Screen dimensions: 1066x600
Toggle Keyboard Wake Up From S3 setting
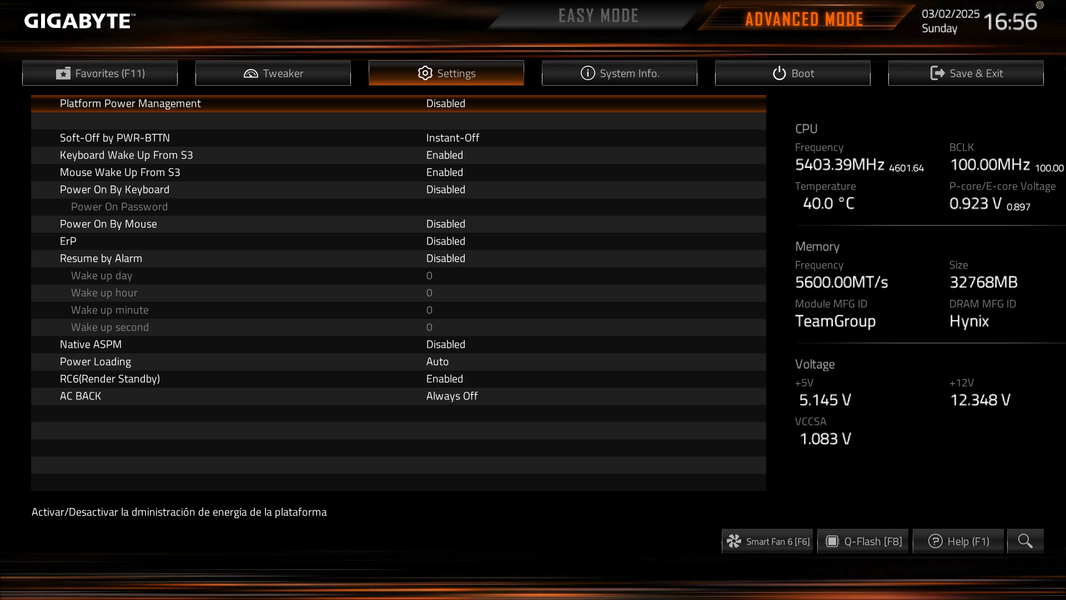pos(398,155)
